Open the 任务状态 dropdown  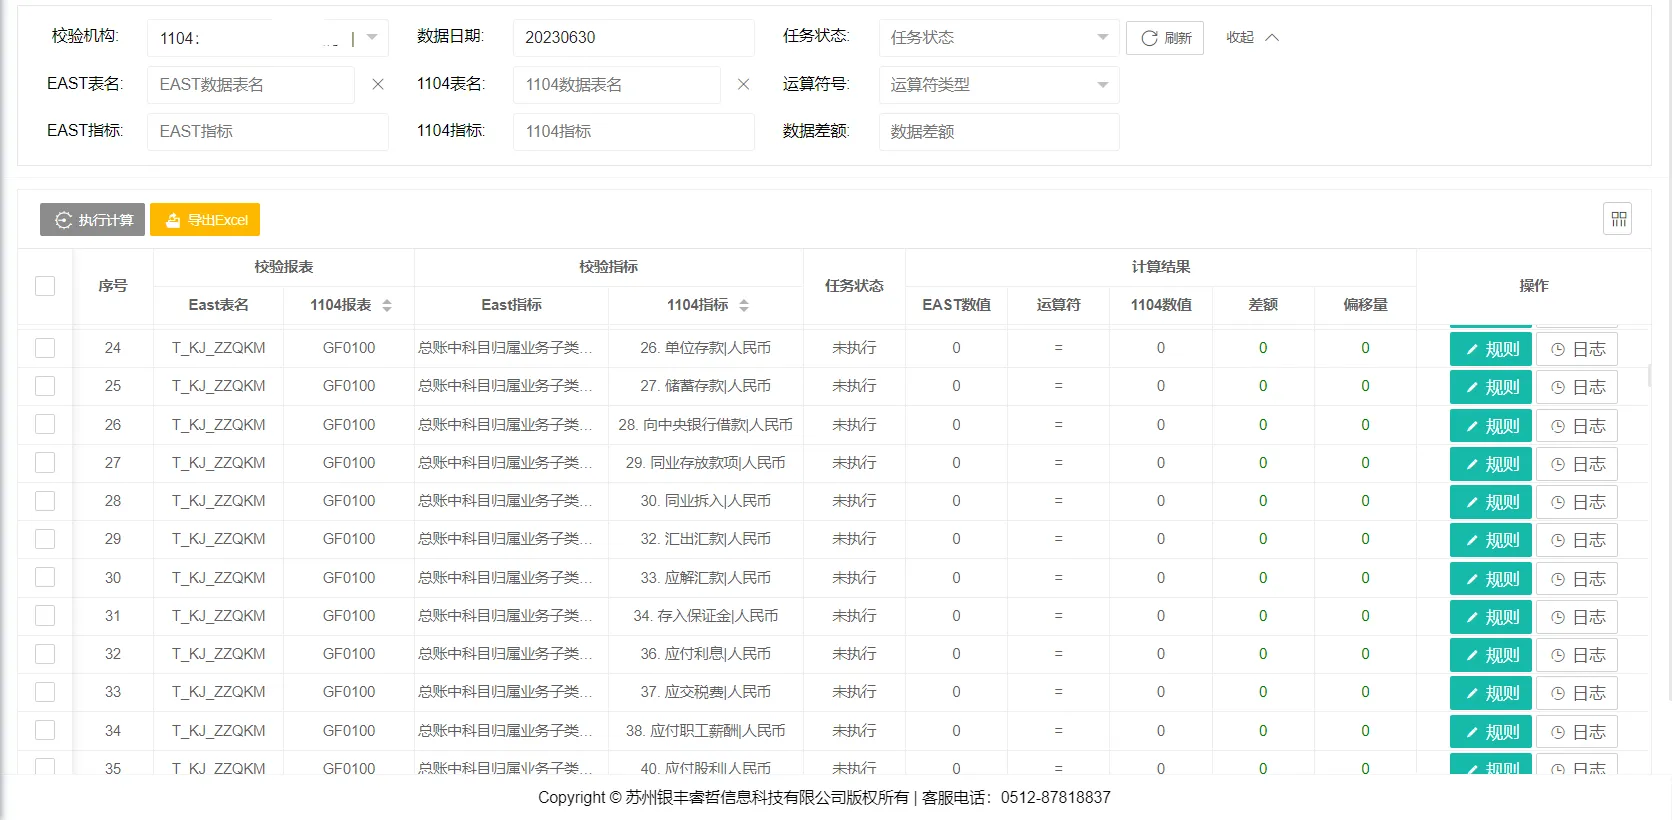point(998,38)
